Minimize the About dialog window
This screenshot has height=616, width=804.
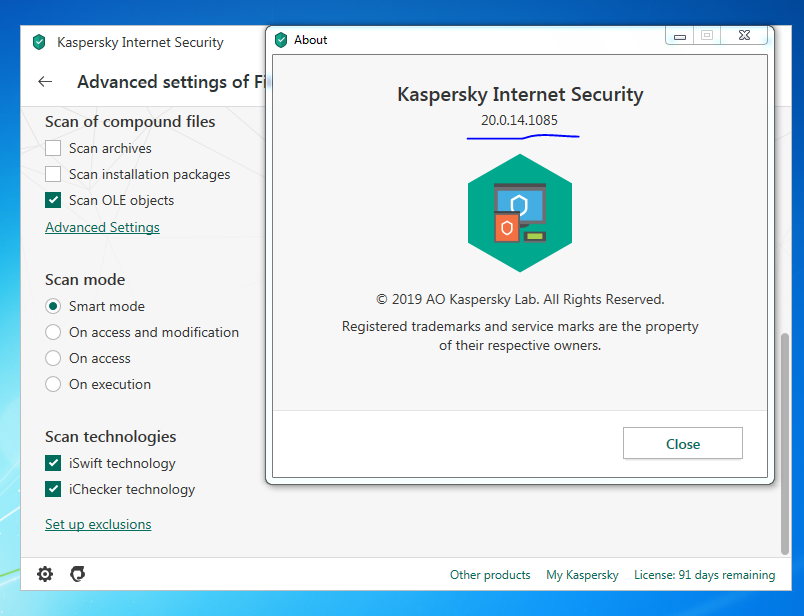[680, 35]
